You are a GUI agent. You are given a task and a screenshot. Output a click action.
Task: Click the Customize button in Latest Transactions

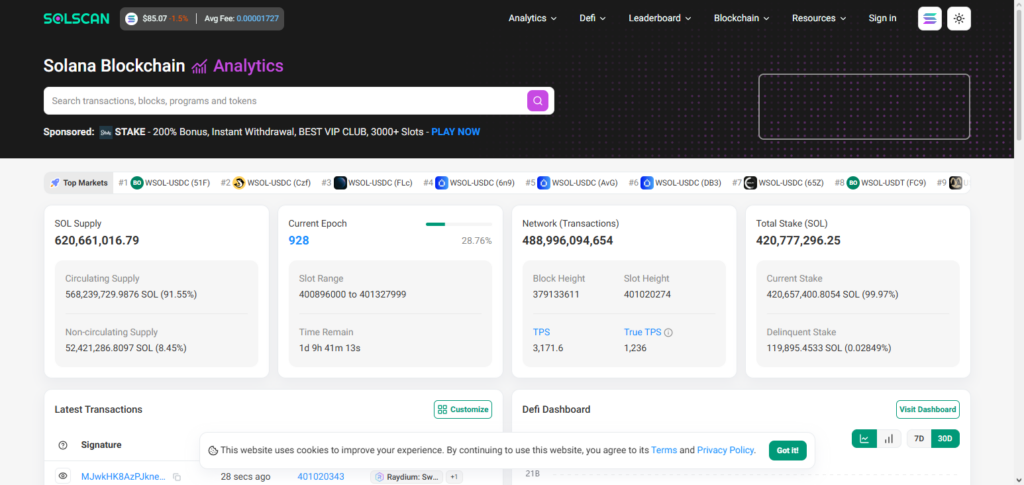click(x=463, y=409)
